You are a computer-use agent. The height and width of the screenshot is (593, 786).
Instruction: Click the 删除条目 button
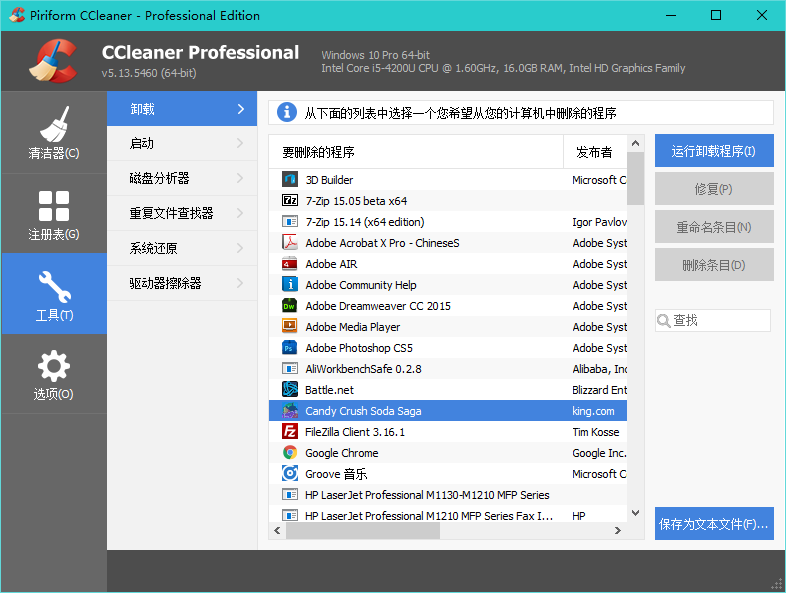tap(714, 265)
